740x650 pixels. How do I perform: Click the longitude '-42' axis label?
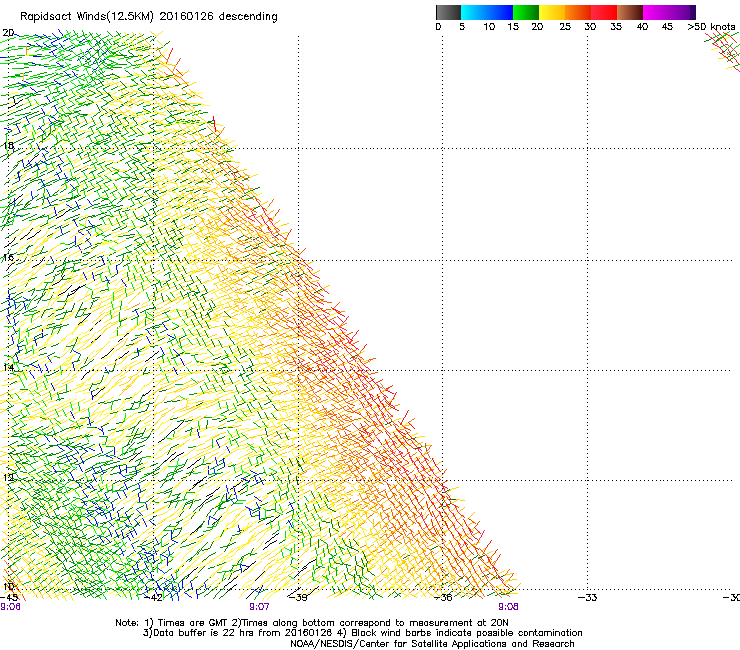154,598
